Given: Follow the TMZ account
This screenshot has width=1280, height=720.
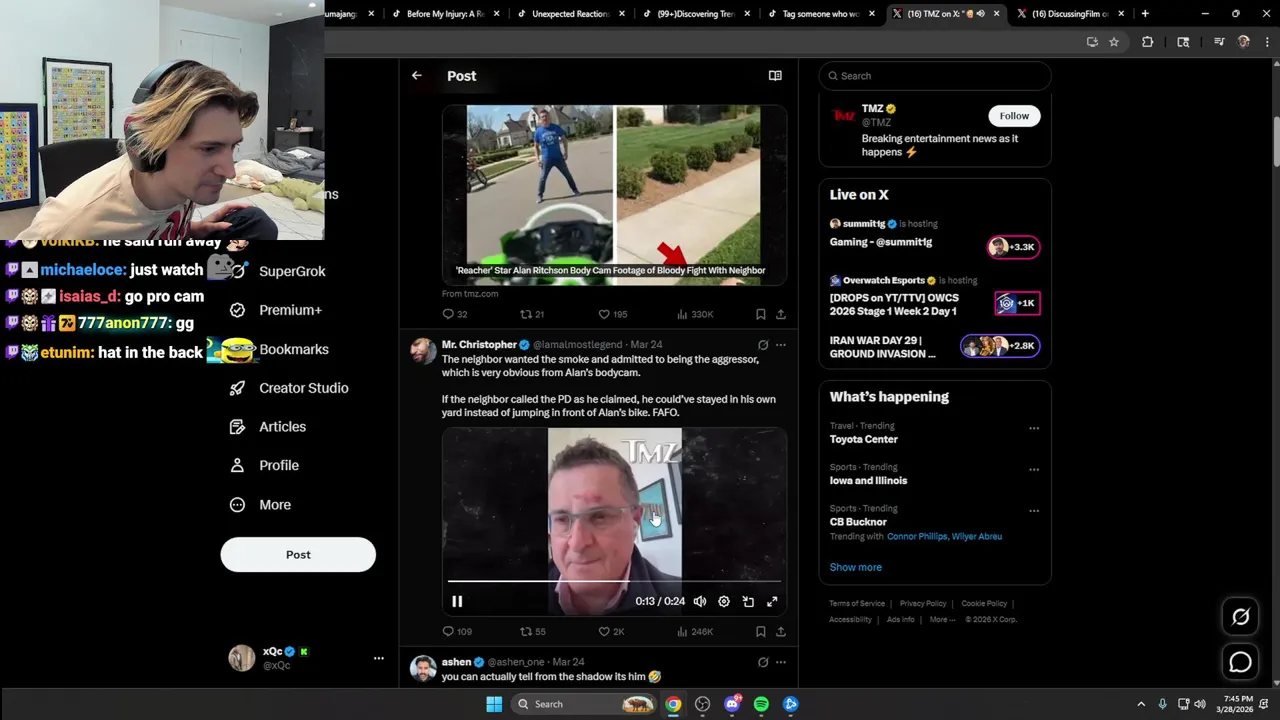Looking at the screenshot, I should click(1014, 116).
